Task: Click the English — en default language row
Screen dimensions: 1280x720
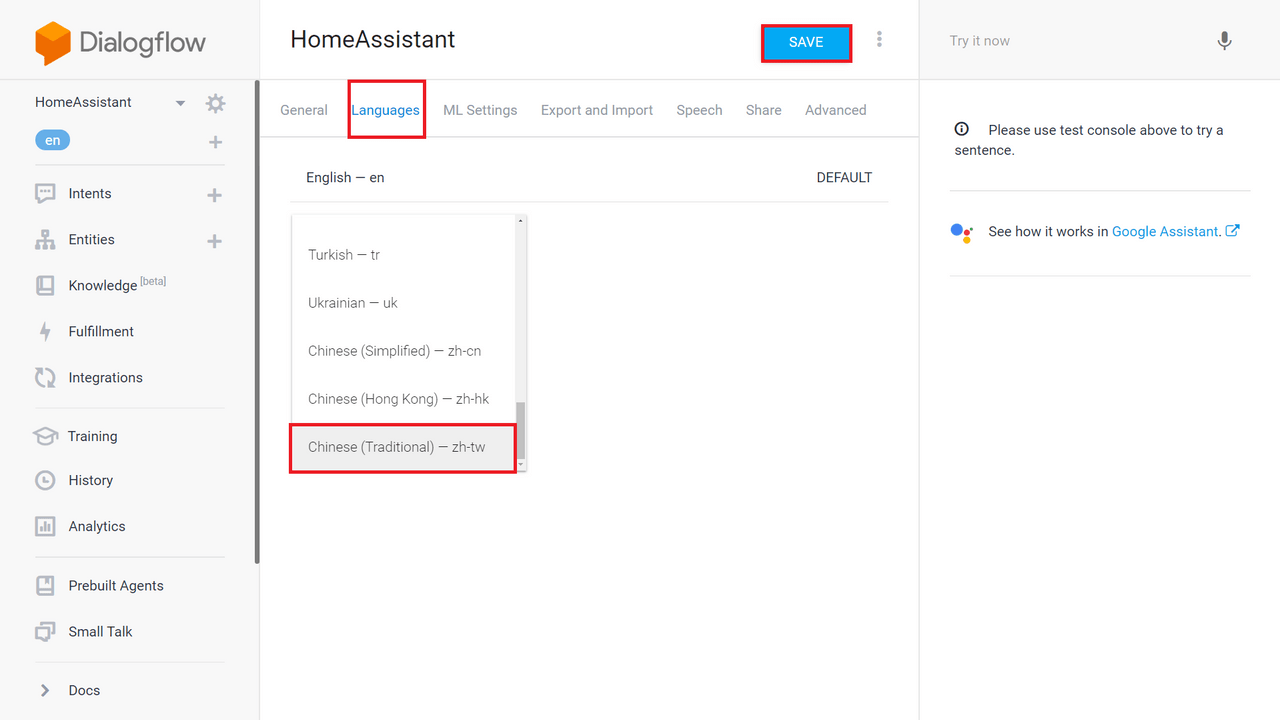Action: 589,178
